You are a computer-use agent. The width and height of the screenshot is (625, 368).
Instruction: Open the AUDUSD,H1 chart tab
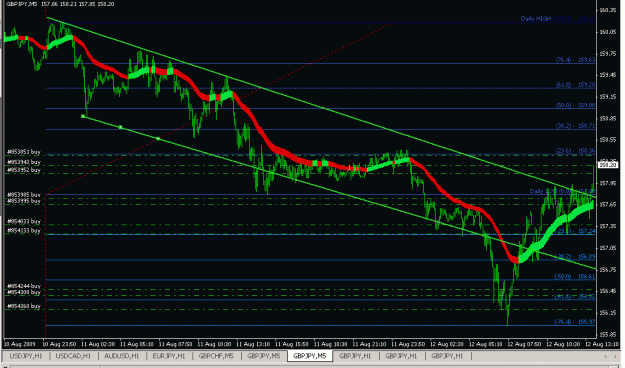(x=121, y=356)
